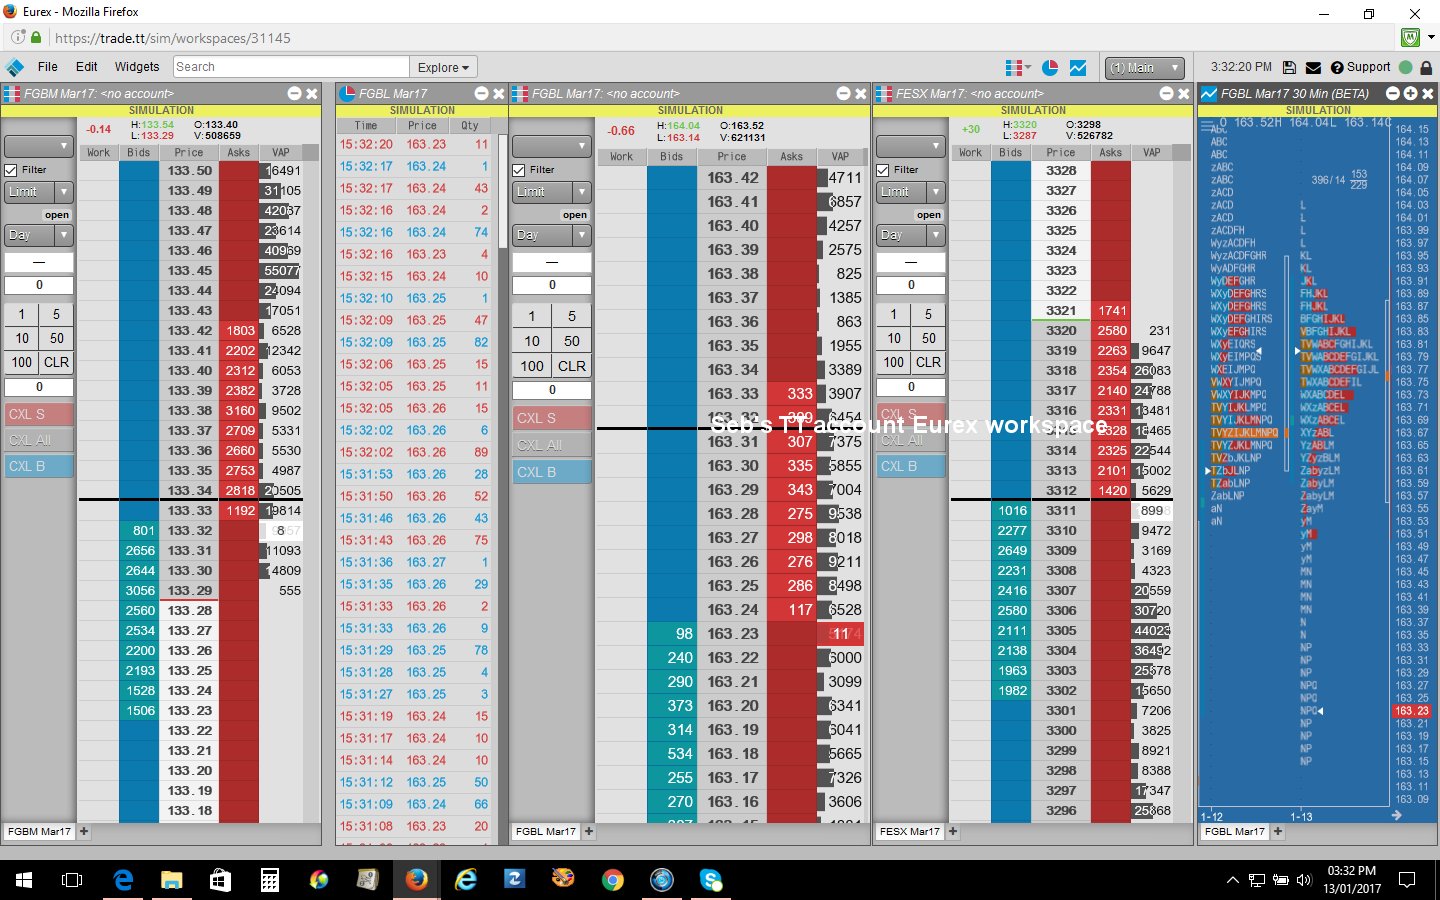Image resolution: width=1440 pixels, height=900 pixels.
Task: Click the ask quantity 1803 at 133.42
Action: tap(240, 330)
